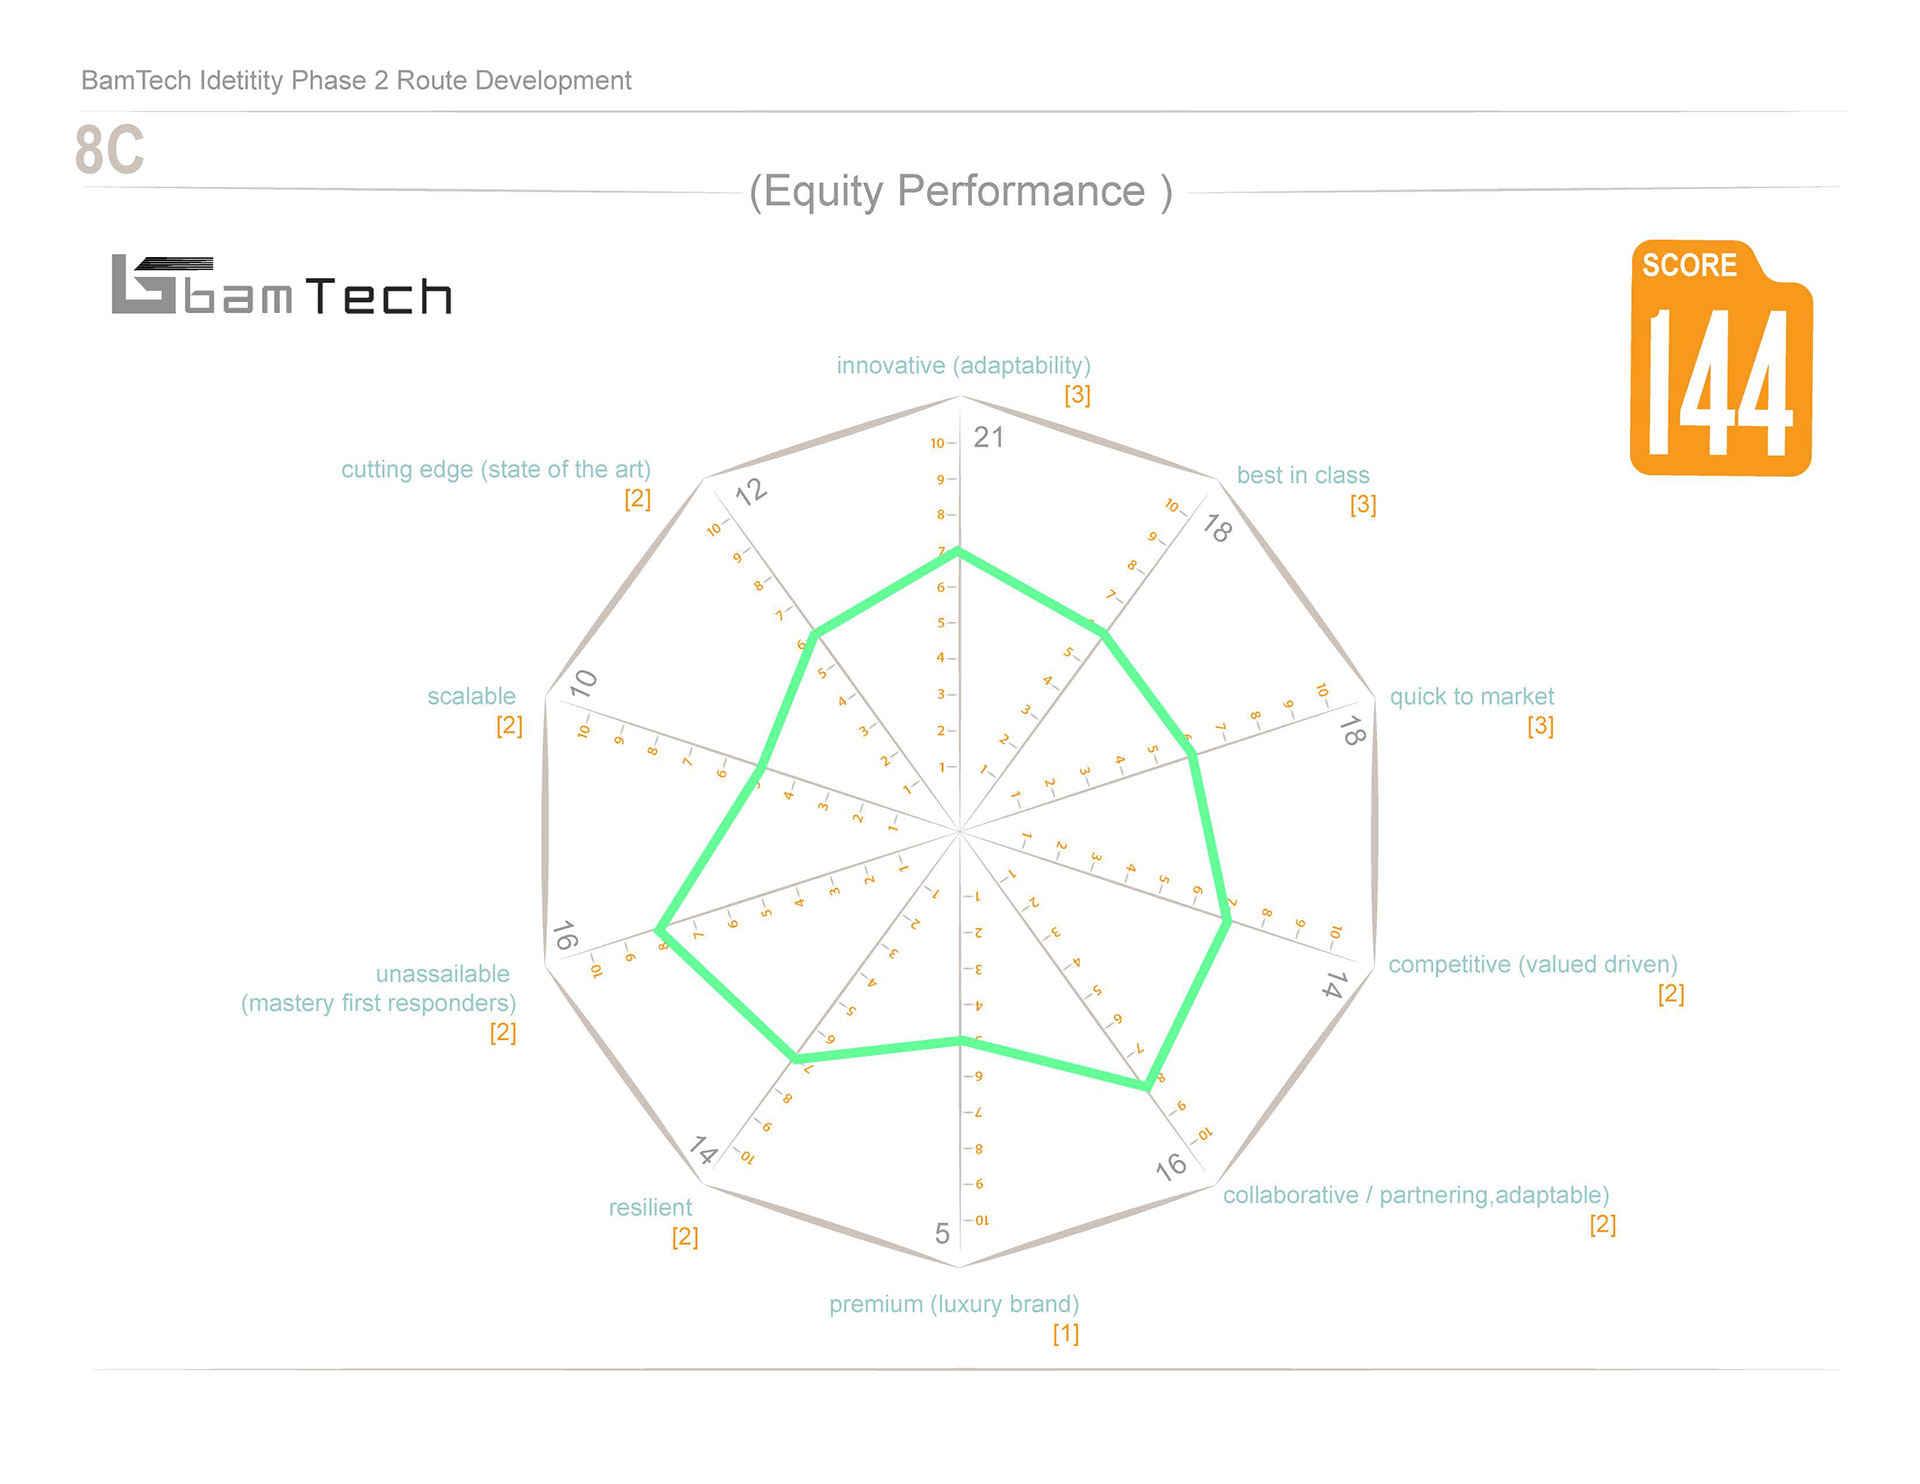
Task: Click the green vertex on the collaborative axis
Action: tap(1146, 1086)
